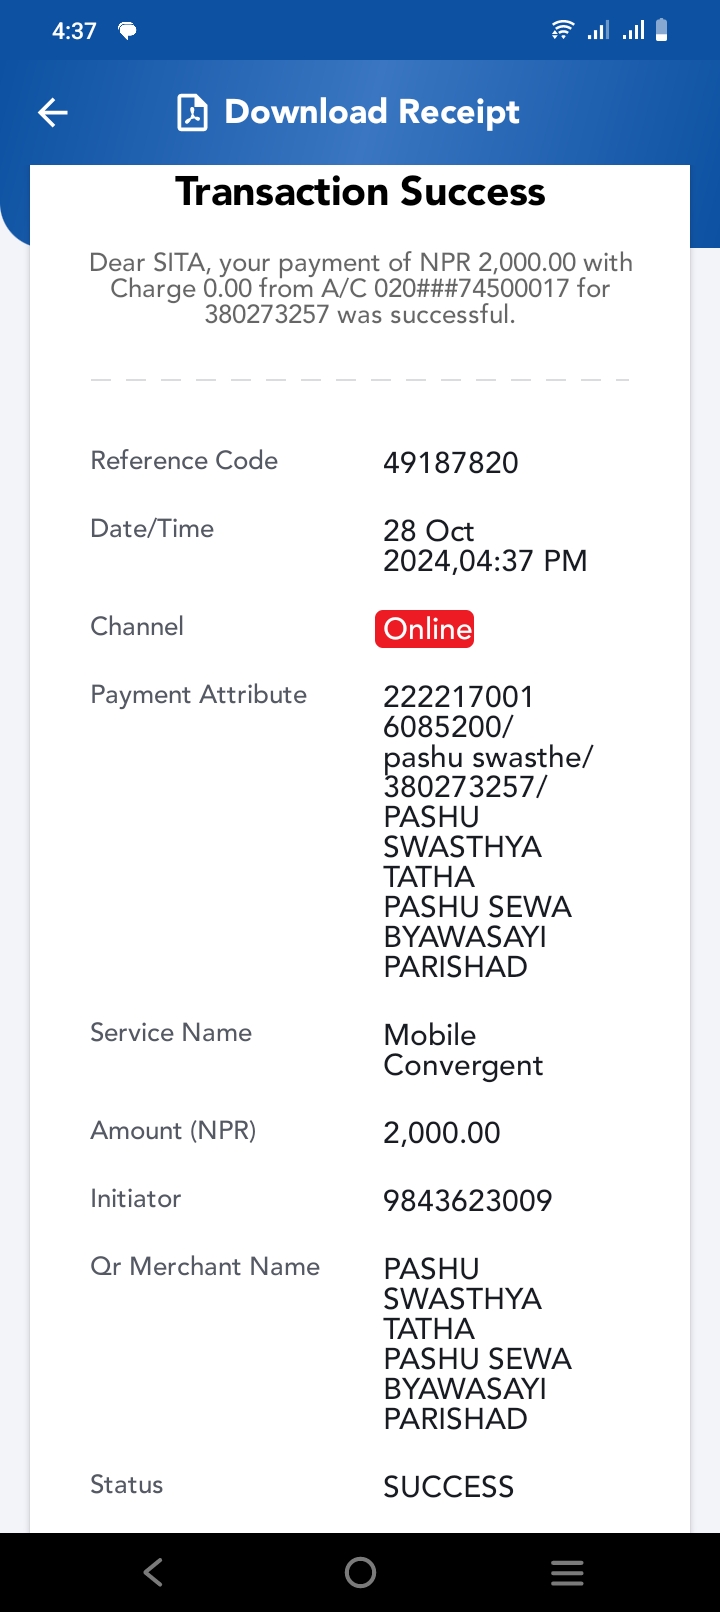This screenshot has width=720, height=1612.
Task: Open recent apps menu icon
Action: 567,1573
